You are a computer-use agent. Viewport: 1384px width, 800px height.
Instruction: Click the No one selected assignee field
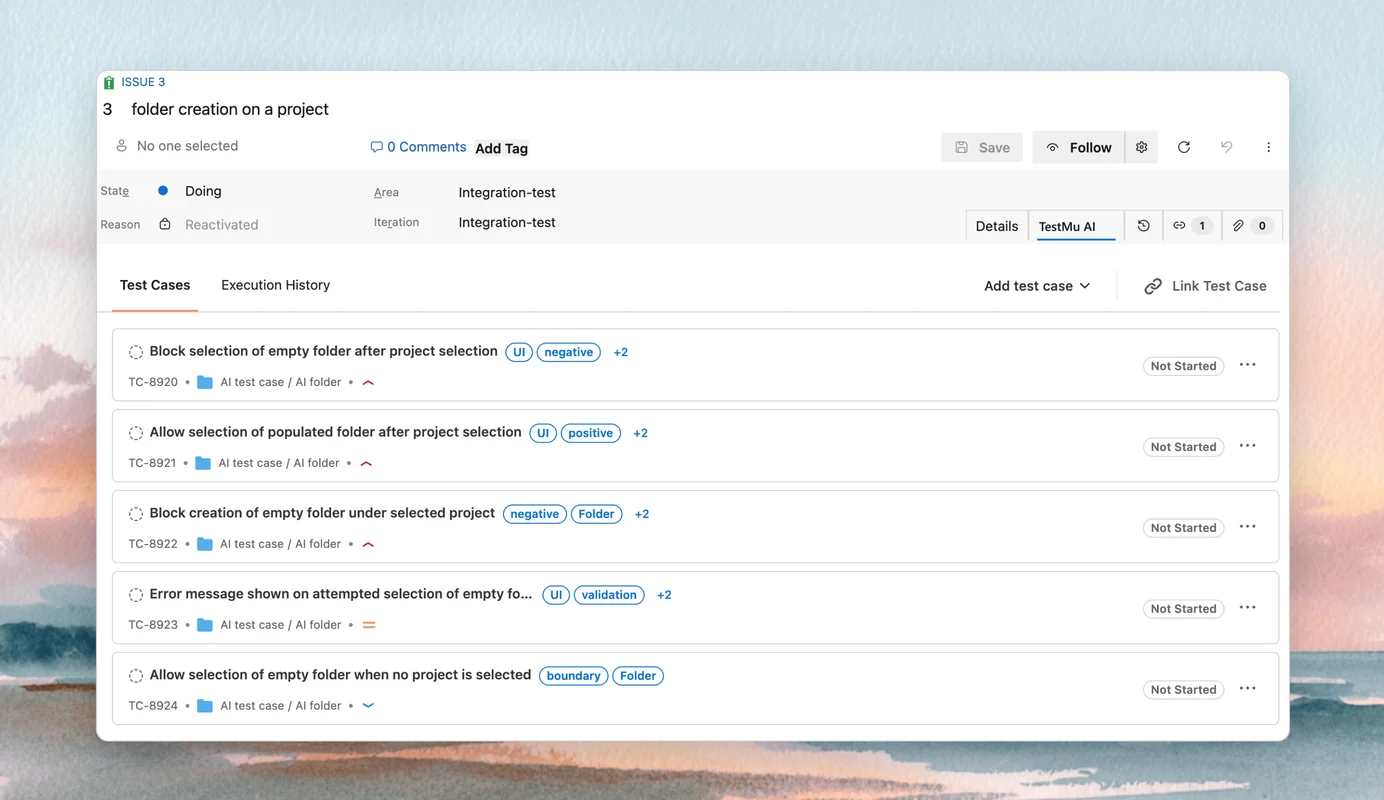tap(187, 146)
